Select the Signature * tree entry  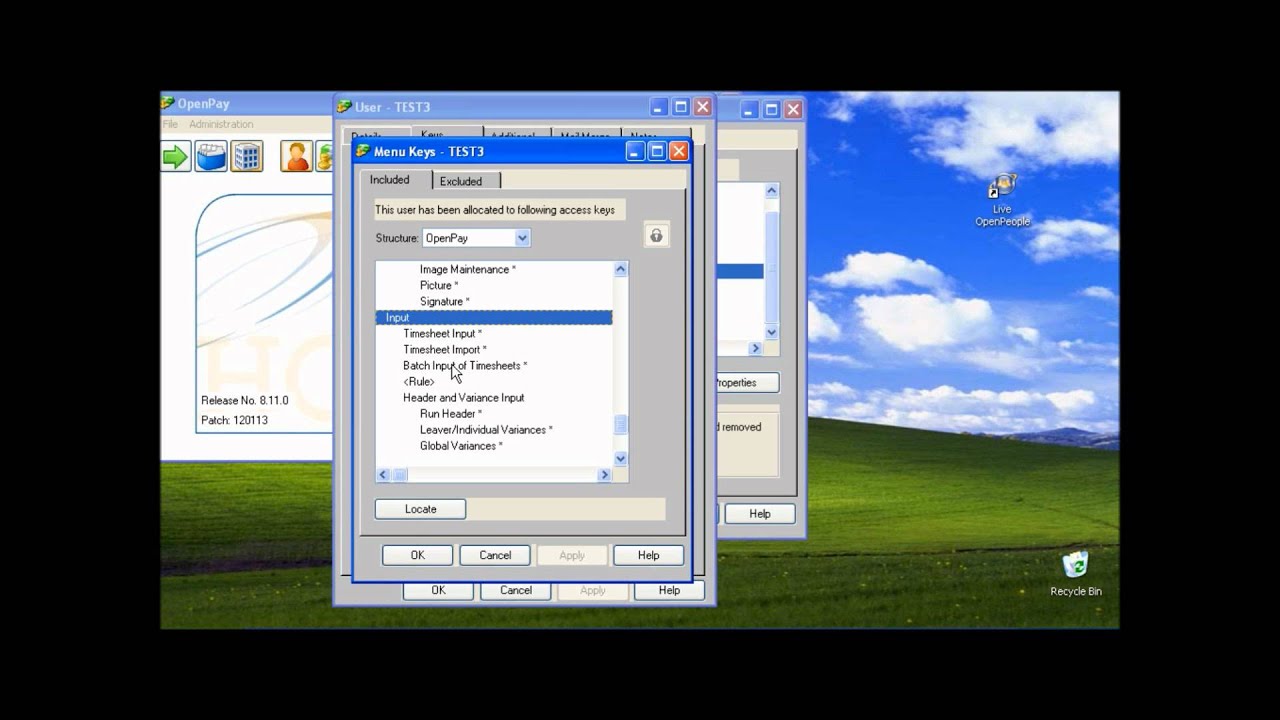coord(444,301)
